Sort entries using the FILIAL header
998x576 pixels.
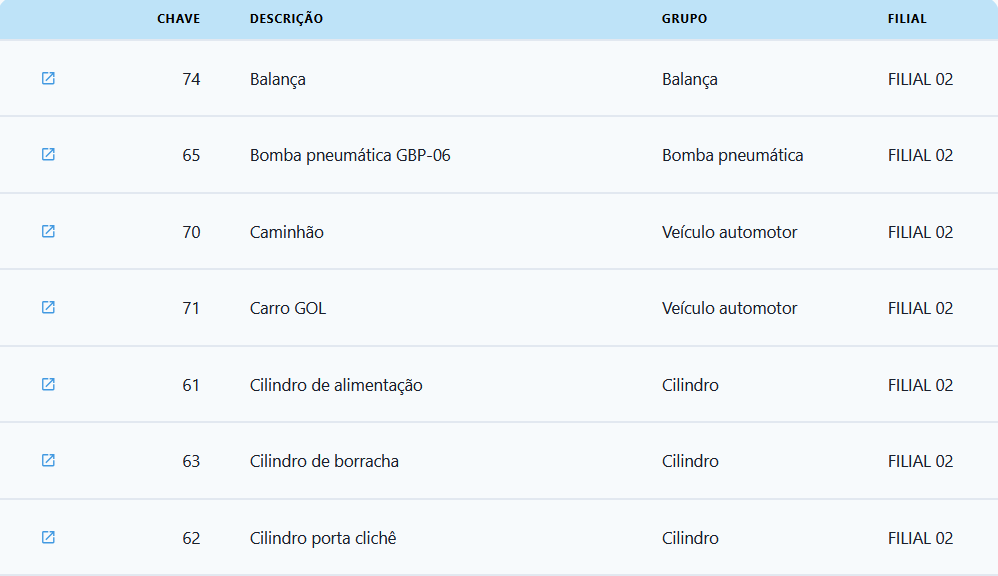[x=908, y=18]
